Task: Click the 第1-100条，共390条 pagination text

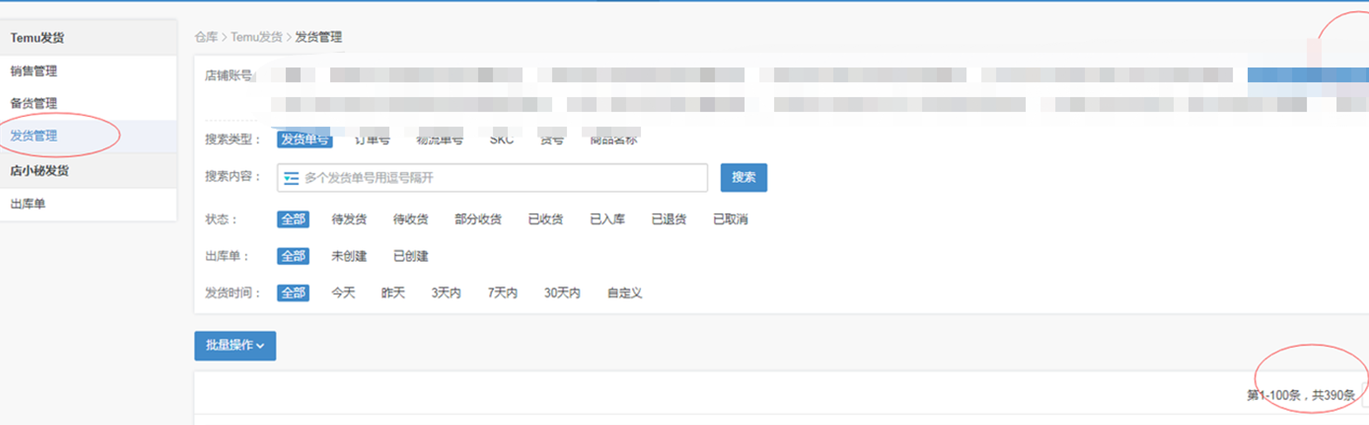Action: [1301, 396]
